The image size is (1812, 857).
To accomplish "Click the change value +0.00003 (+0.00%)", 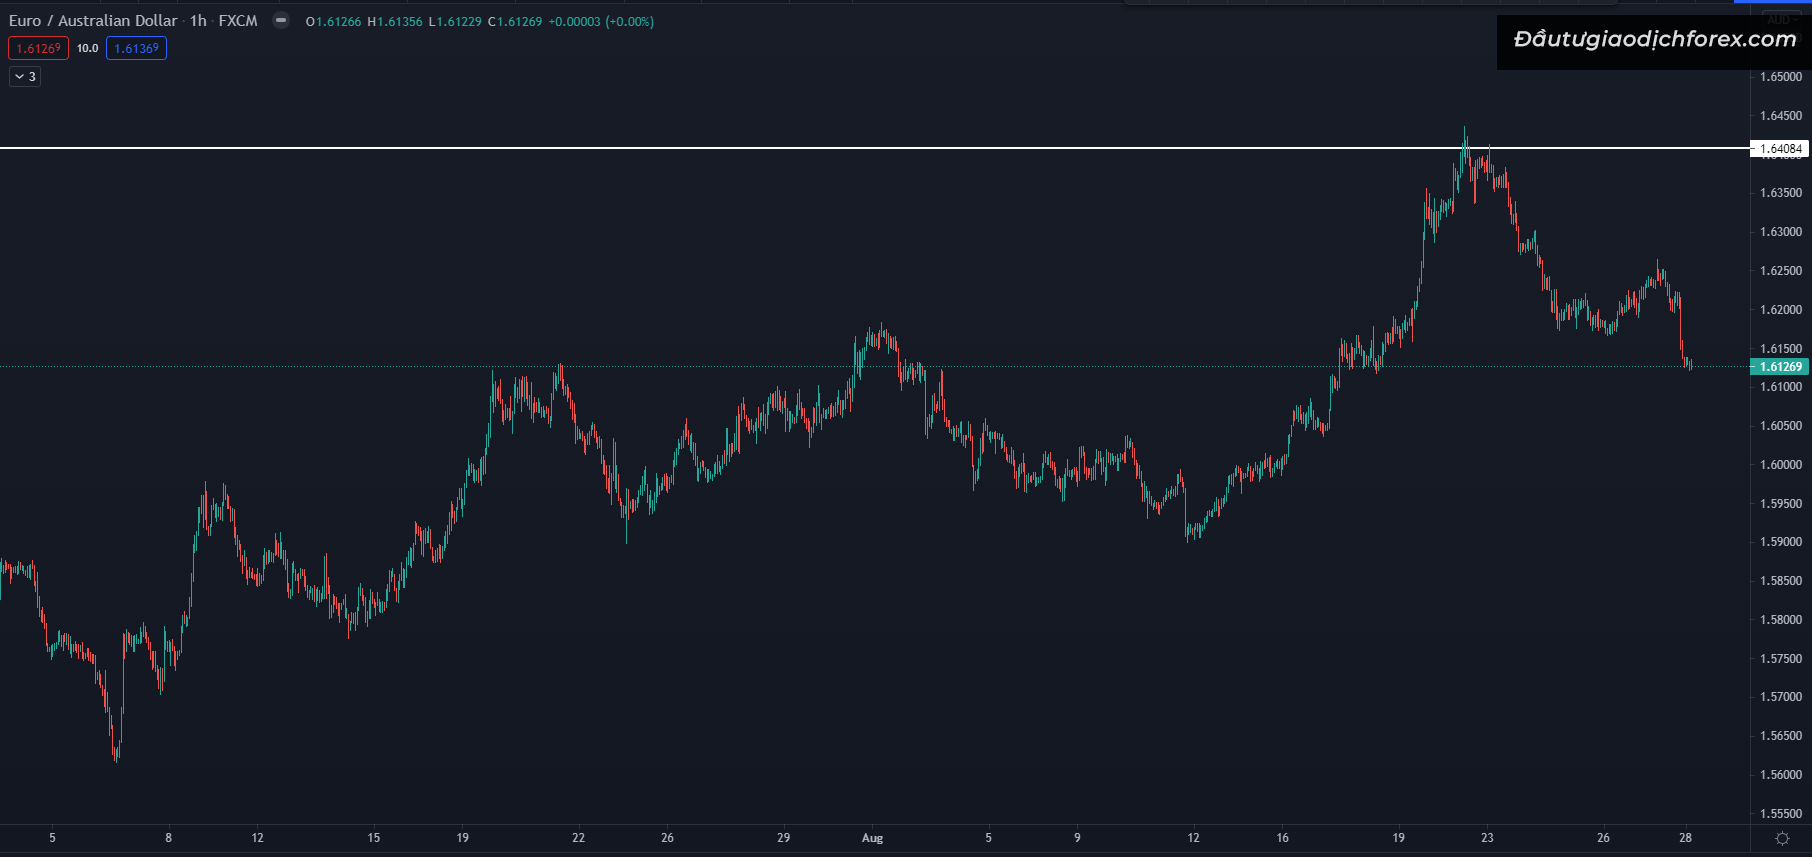I will (x=601, y=21).
